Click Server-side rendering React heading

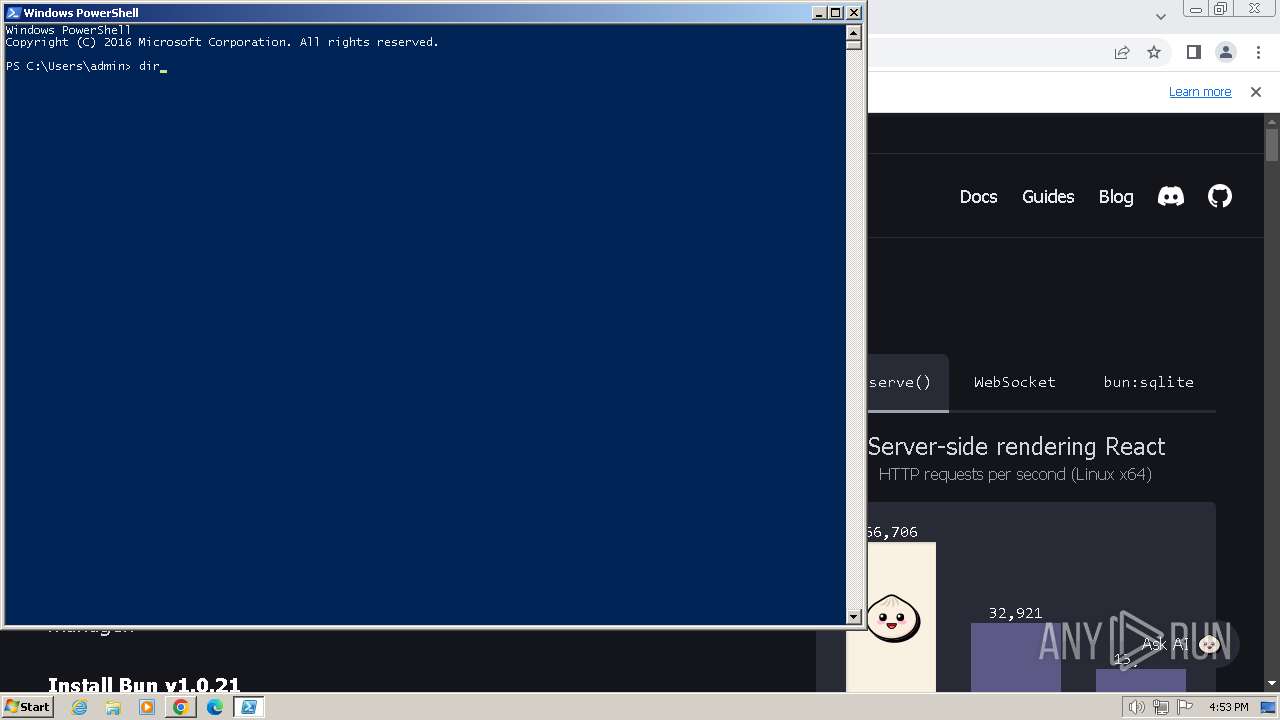[1016, 447]
